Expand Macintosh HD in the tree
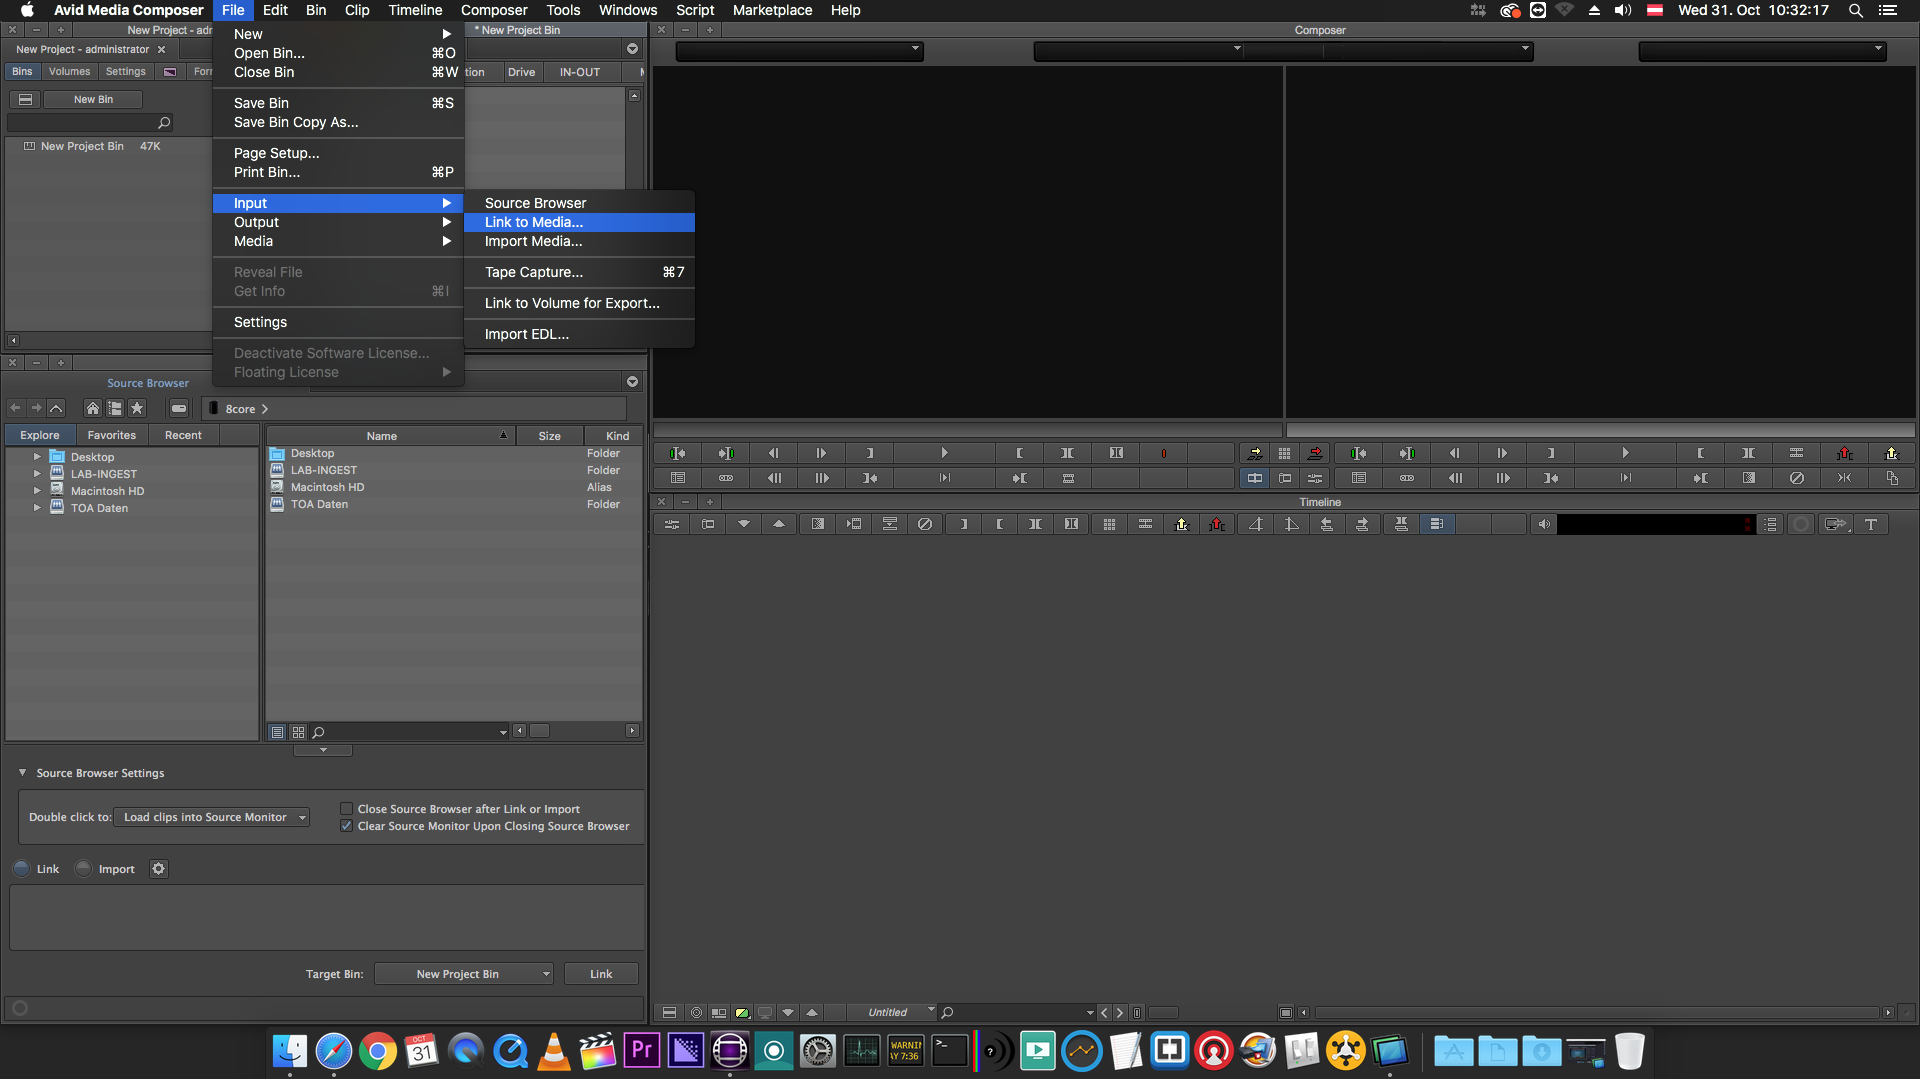The height and width of the screenshot is (1079, 1920). click(x=37, y=491)
